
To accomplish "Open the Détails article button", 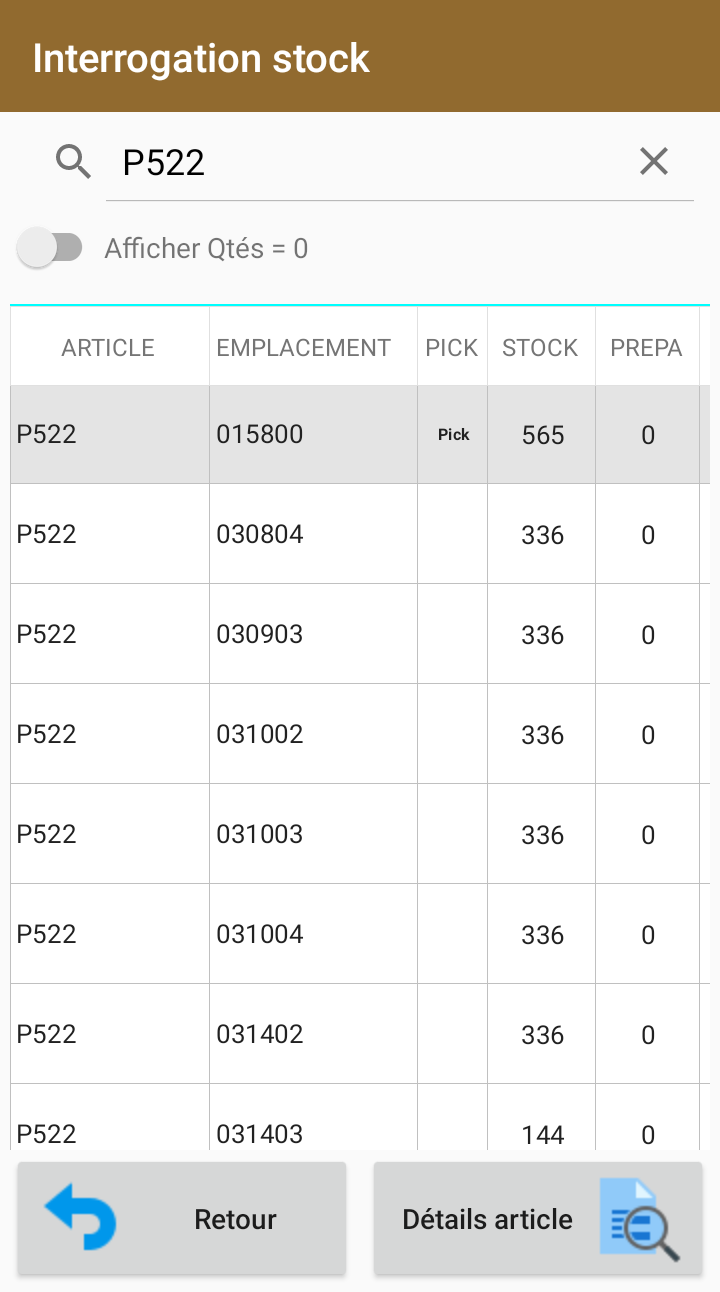I will coord(538,1219).
